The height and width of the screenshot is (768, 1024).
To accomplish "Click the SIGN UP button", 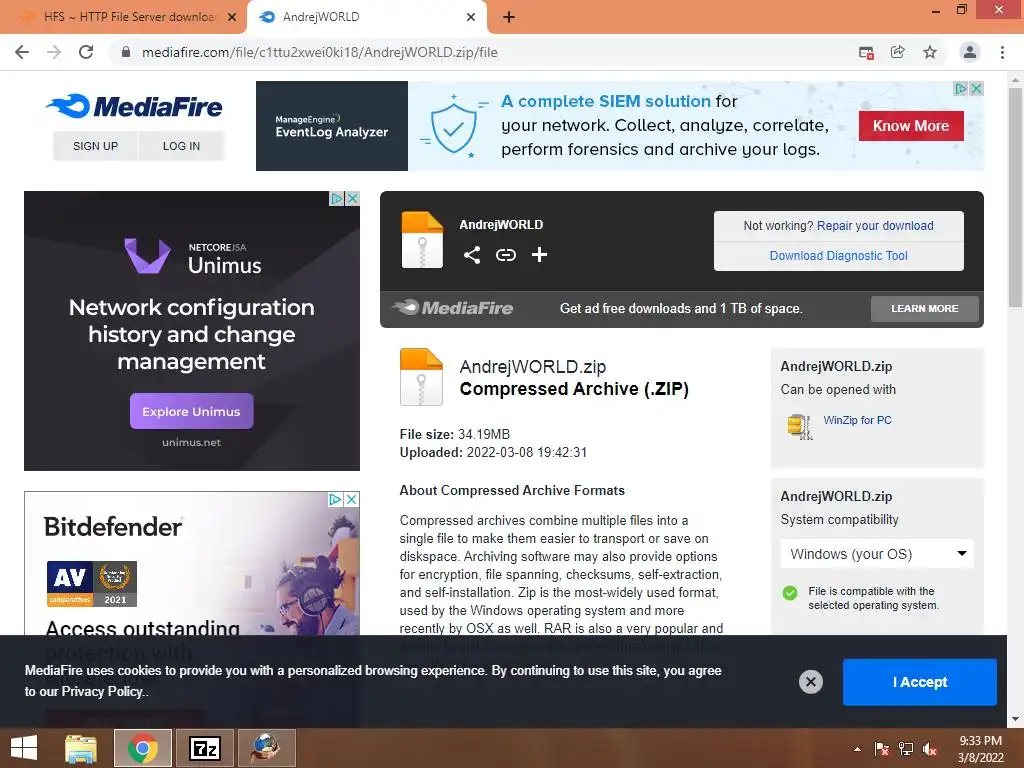I will coord(95,146).
